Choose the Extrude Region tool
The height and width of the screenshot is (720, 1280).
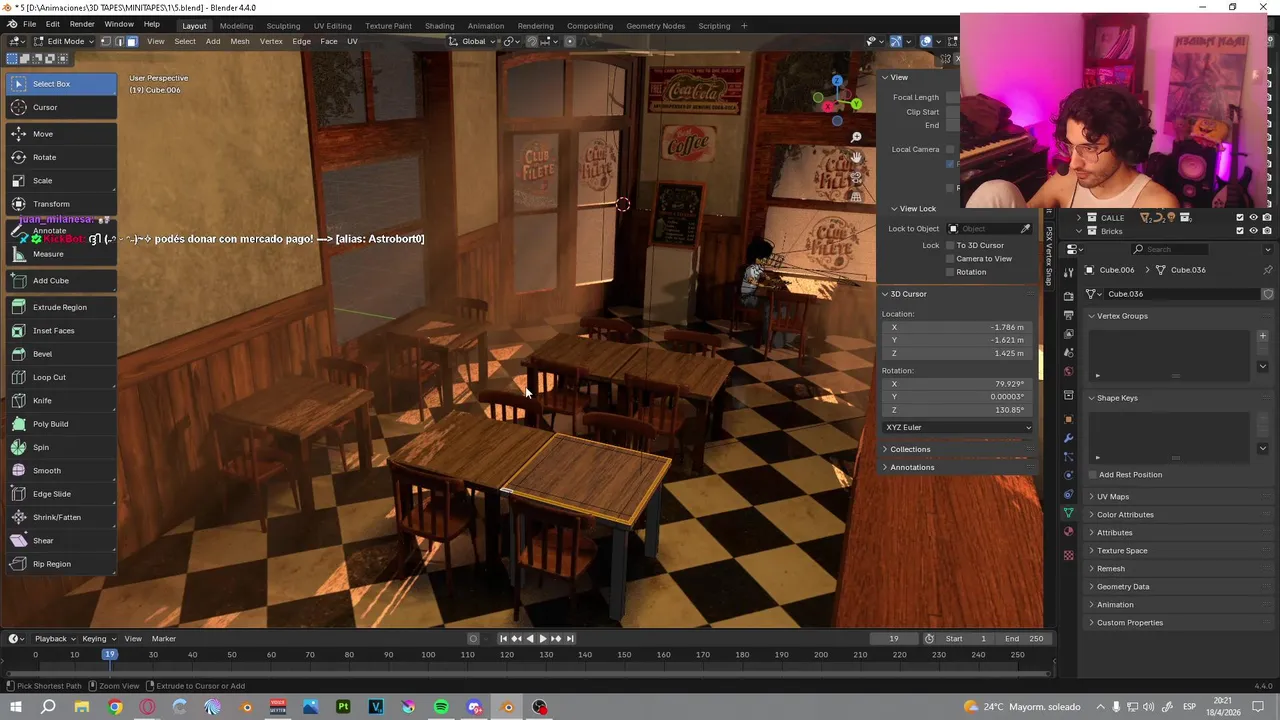[60, 307]
